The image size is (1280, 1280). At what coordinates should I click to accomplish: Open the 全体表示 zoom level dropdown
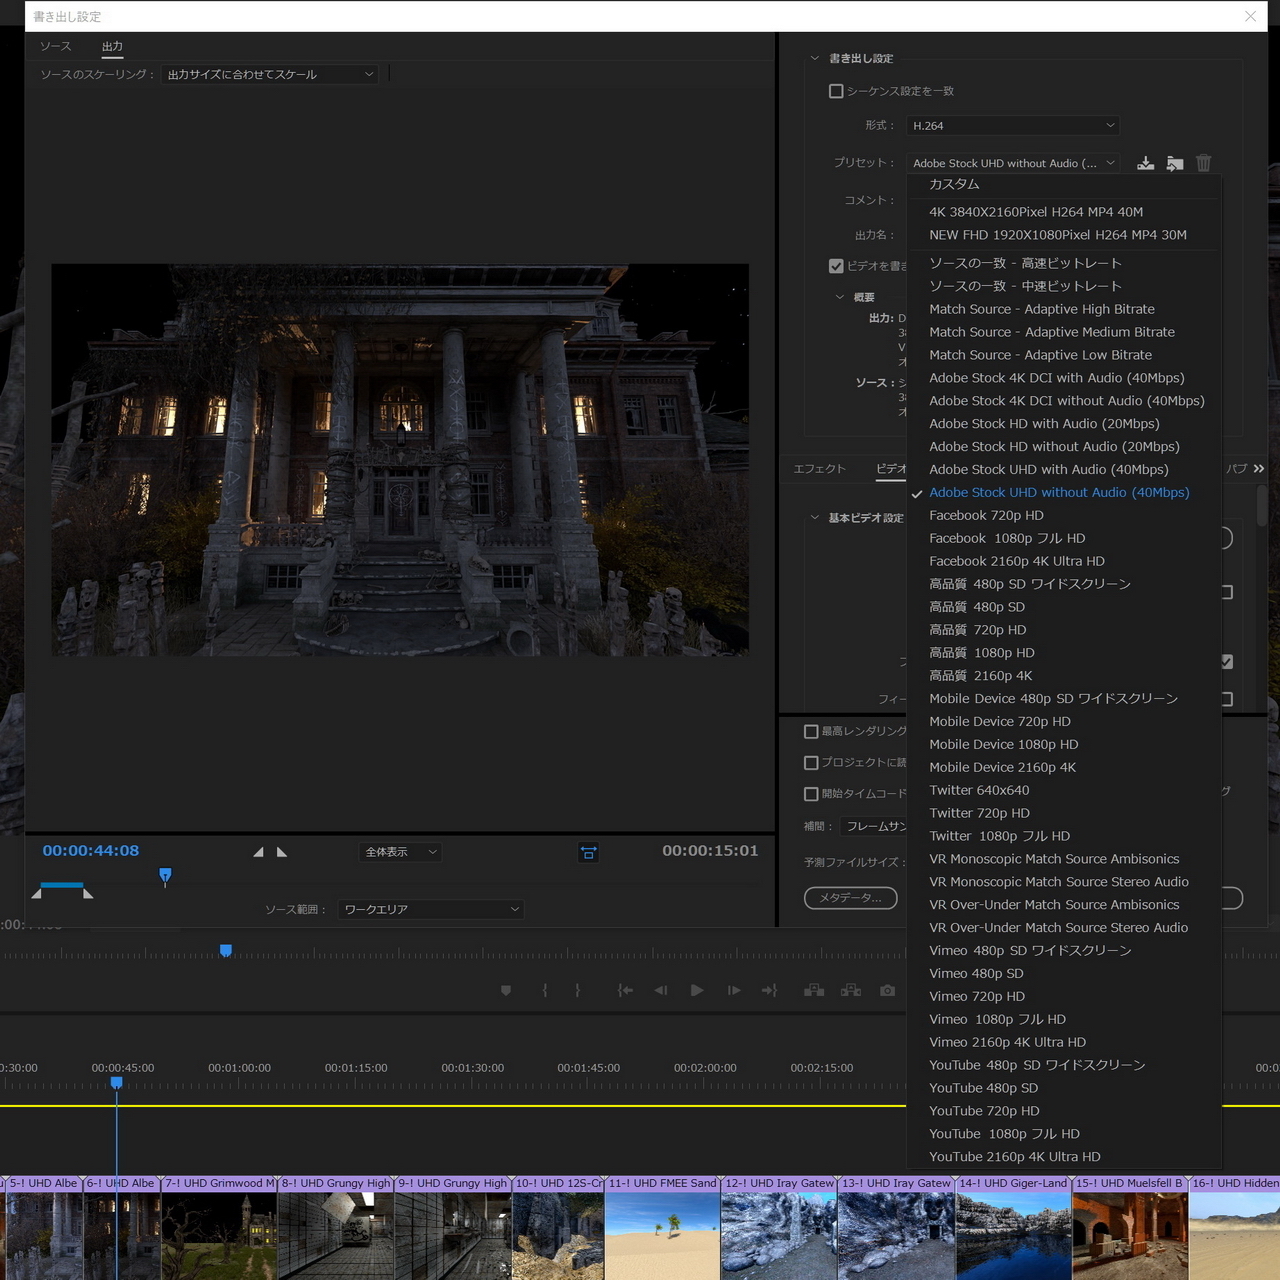(x=399, y=851)
